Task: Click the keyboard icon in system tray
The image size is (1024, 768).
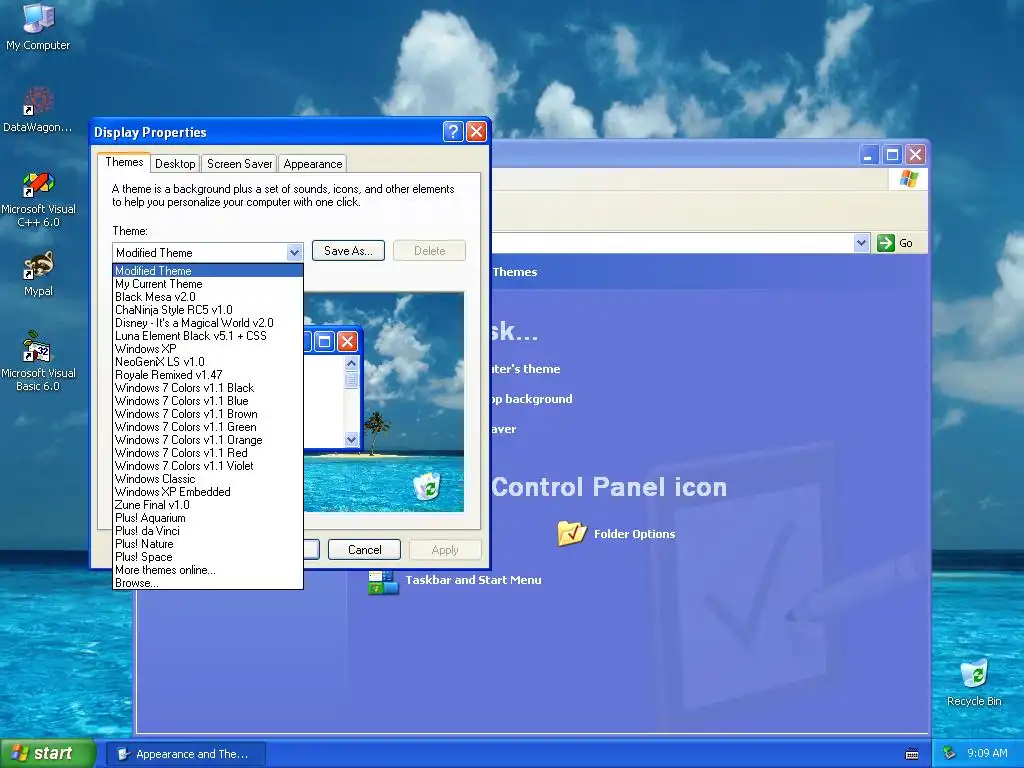Action: tap(912, 754)
